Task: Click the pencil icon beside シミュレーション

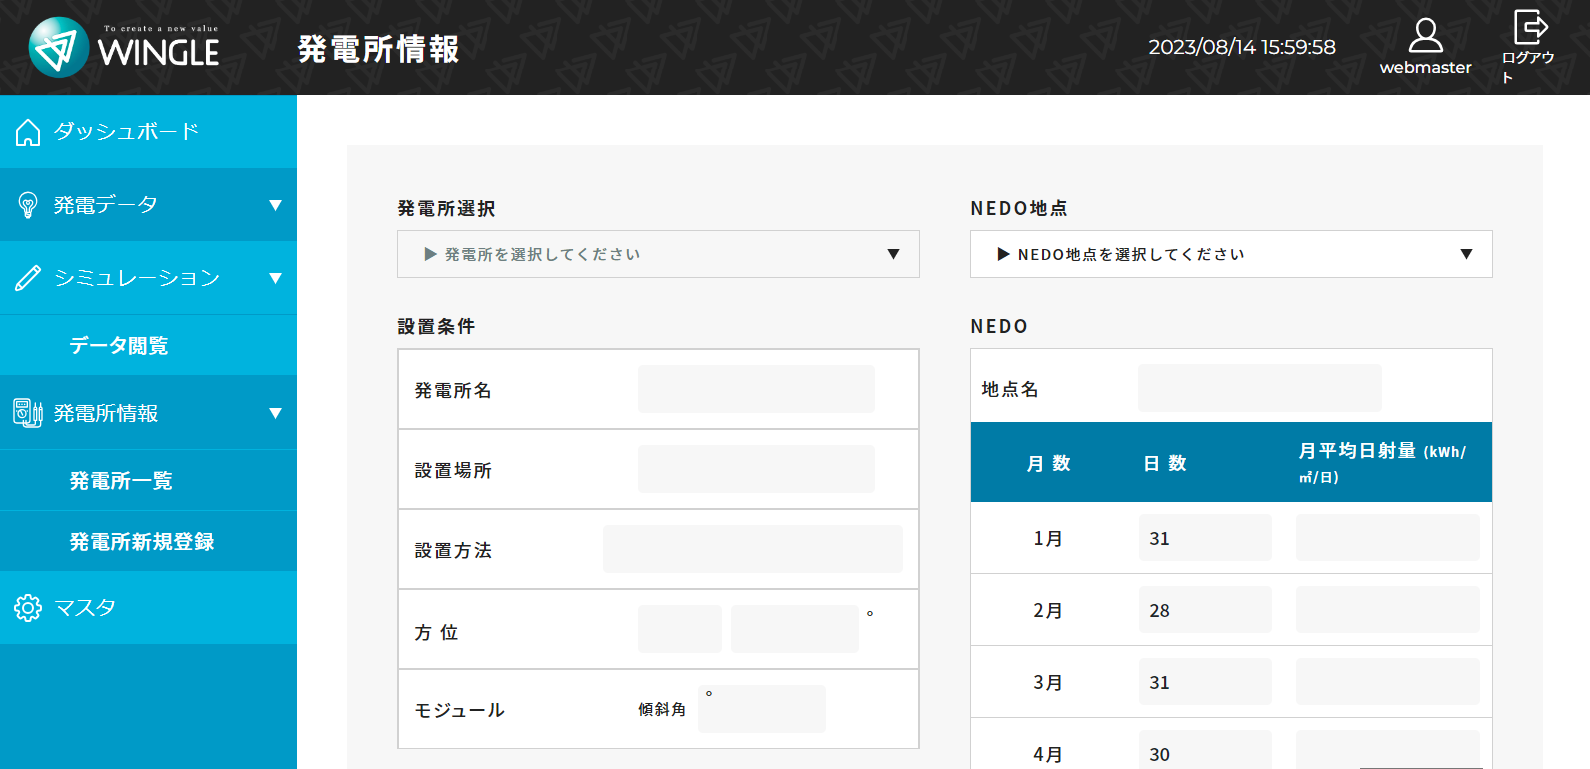Action: (28, 278)
